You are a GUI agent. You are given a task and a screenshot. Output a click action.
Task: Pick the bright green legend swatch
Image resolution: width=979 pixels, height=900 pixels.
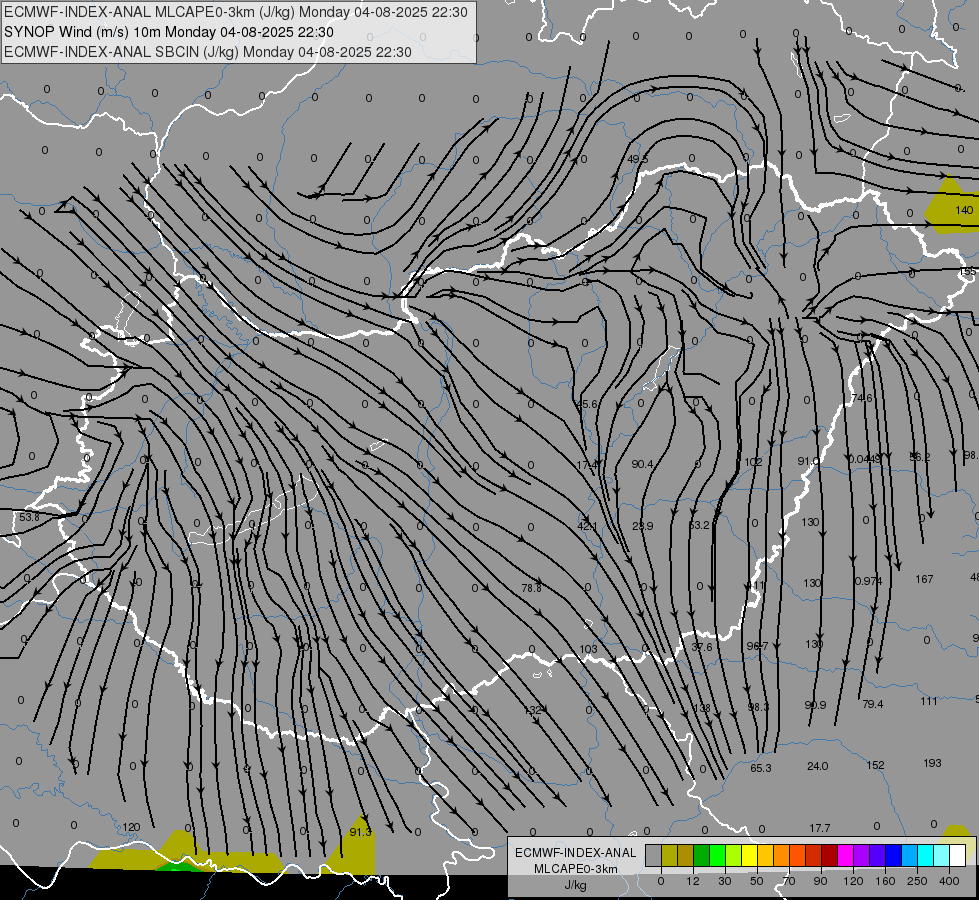pyautogui.click(x=718, y=856)
